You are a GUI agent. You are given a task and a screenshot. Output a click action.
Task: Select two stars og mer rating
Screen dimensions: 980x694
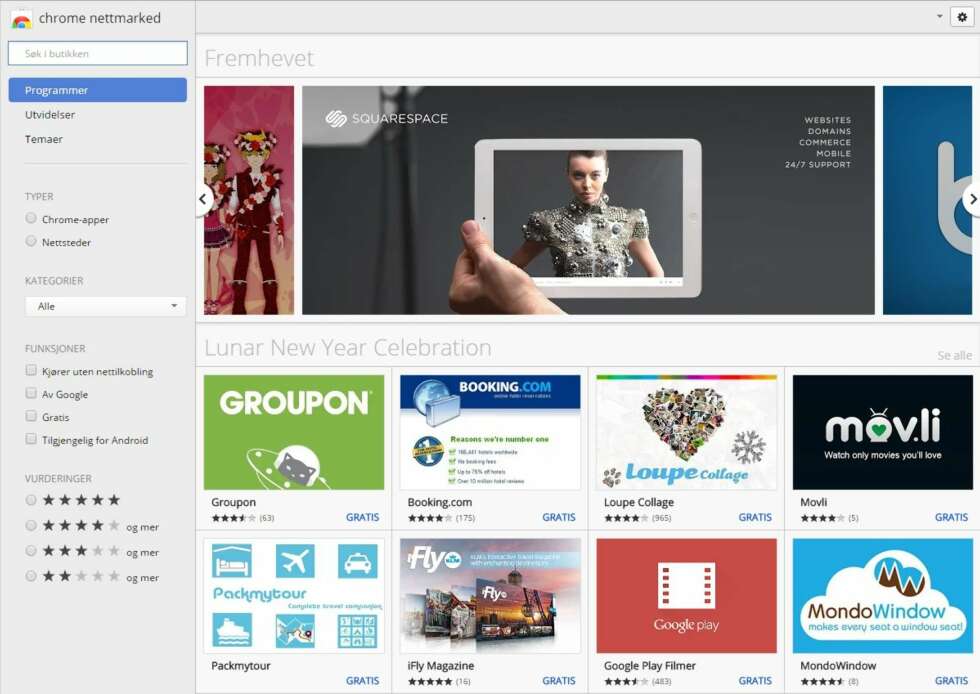tap(31, 576)
